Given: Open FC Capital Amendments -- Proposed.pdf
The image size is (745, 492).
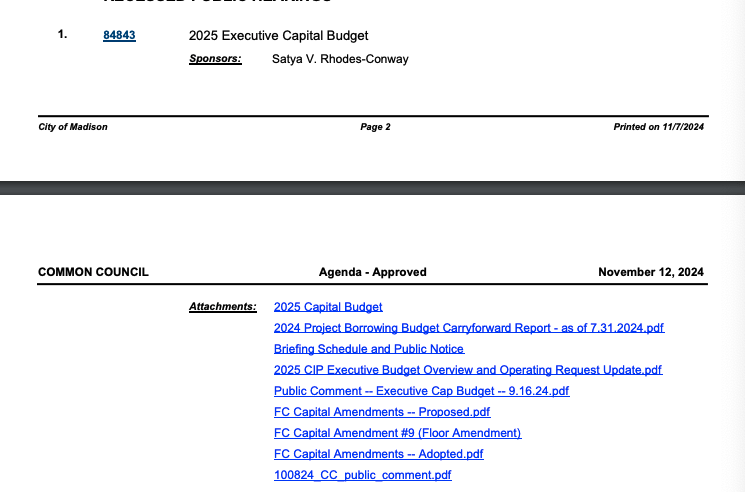Looking at the screenshot, I should click(x=382, y=412).
